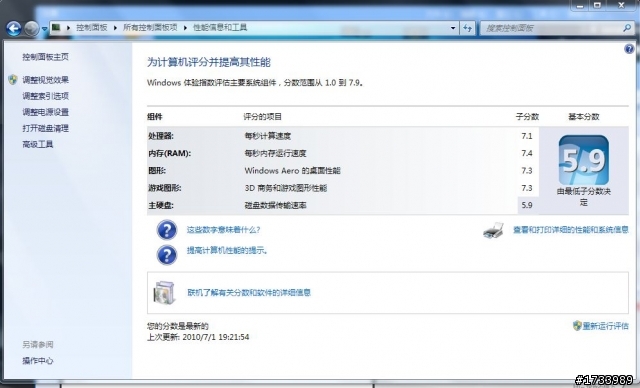Image resolution: width=640 pixels, height=388 pixels.
Task: Open 高级工具 link
Action: (x=38, y=144)
